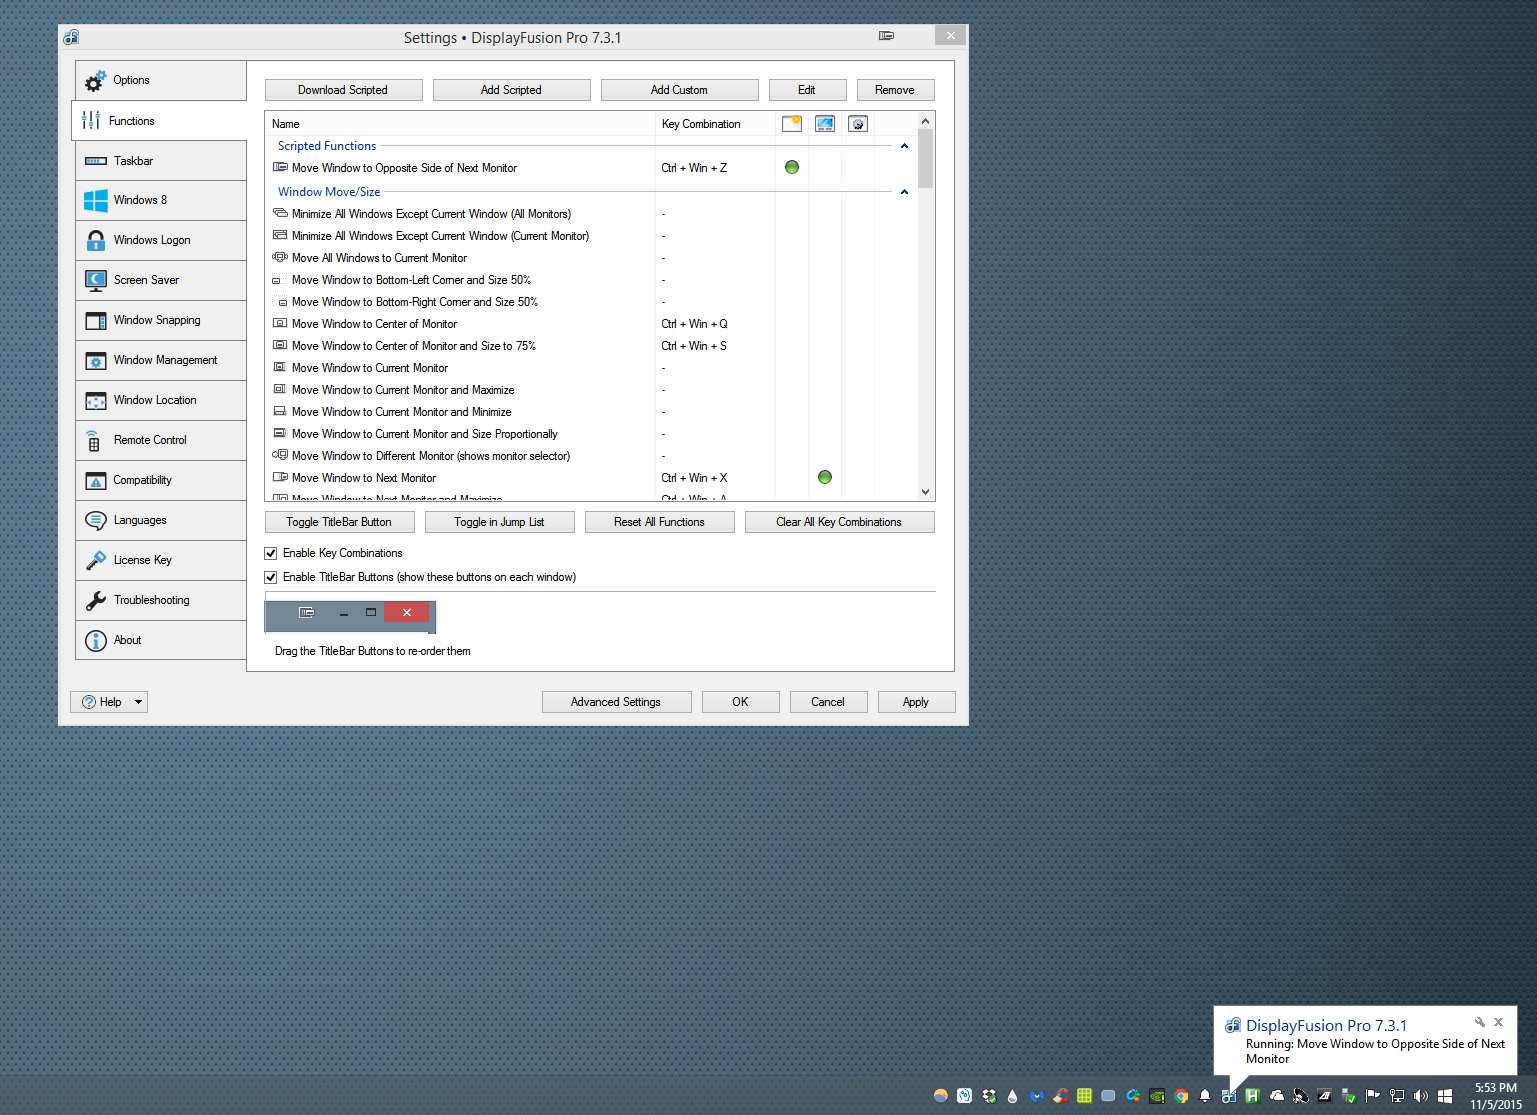This screenshot has width=1537, height=1115.
Task: Click the DisplayFusion TitleBar button in the title bar
Action: (x=886, y=36)
